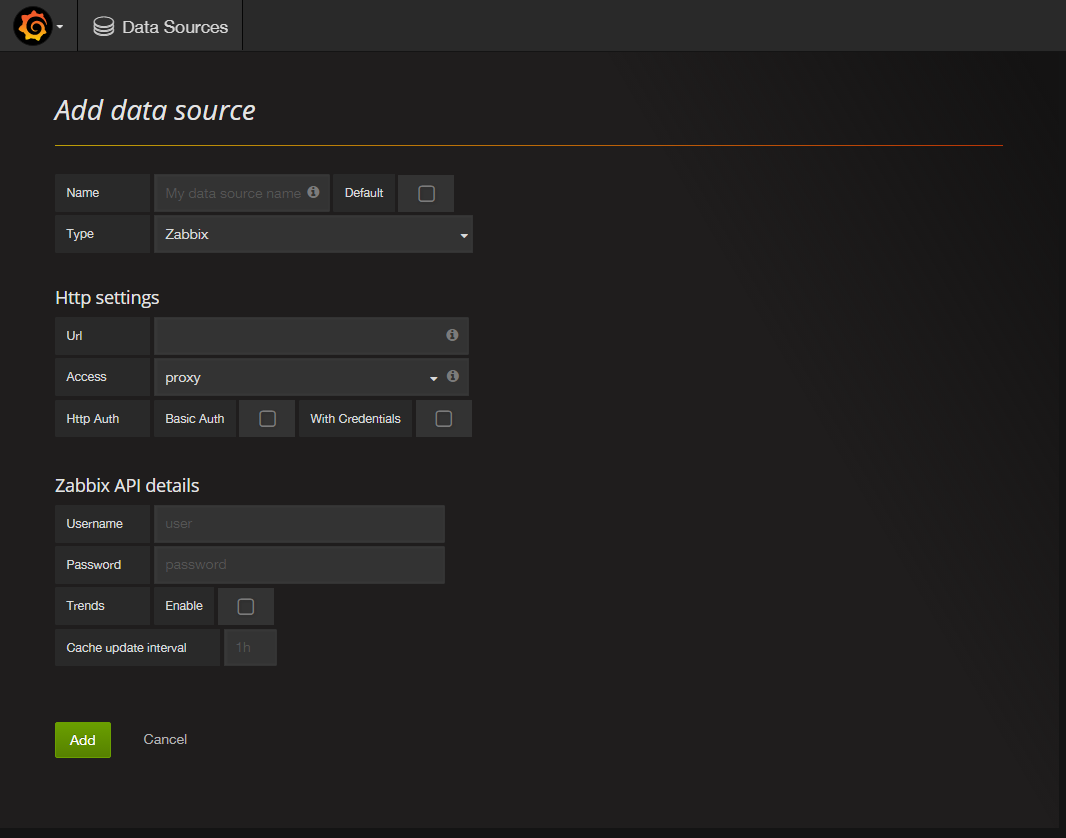Enable the Default data source checkbox
Screen dimensions: 1066x838
pos(426,194)
